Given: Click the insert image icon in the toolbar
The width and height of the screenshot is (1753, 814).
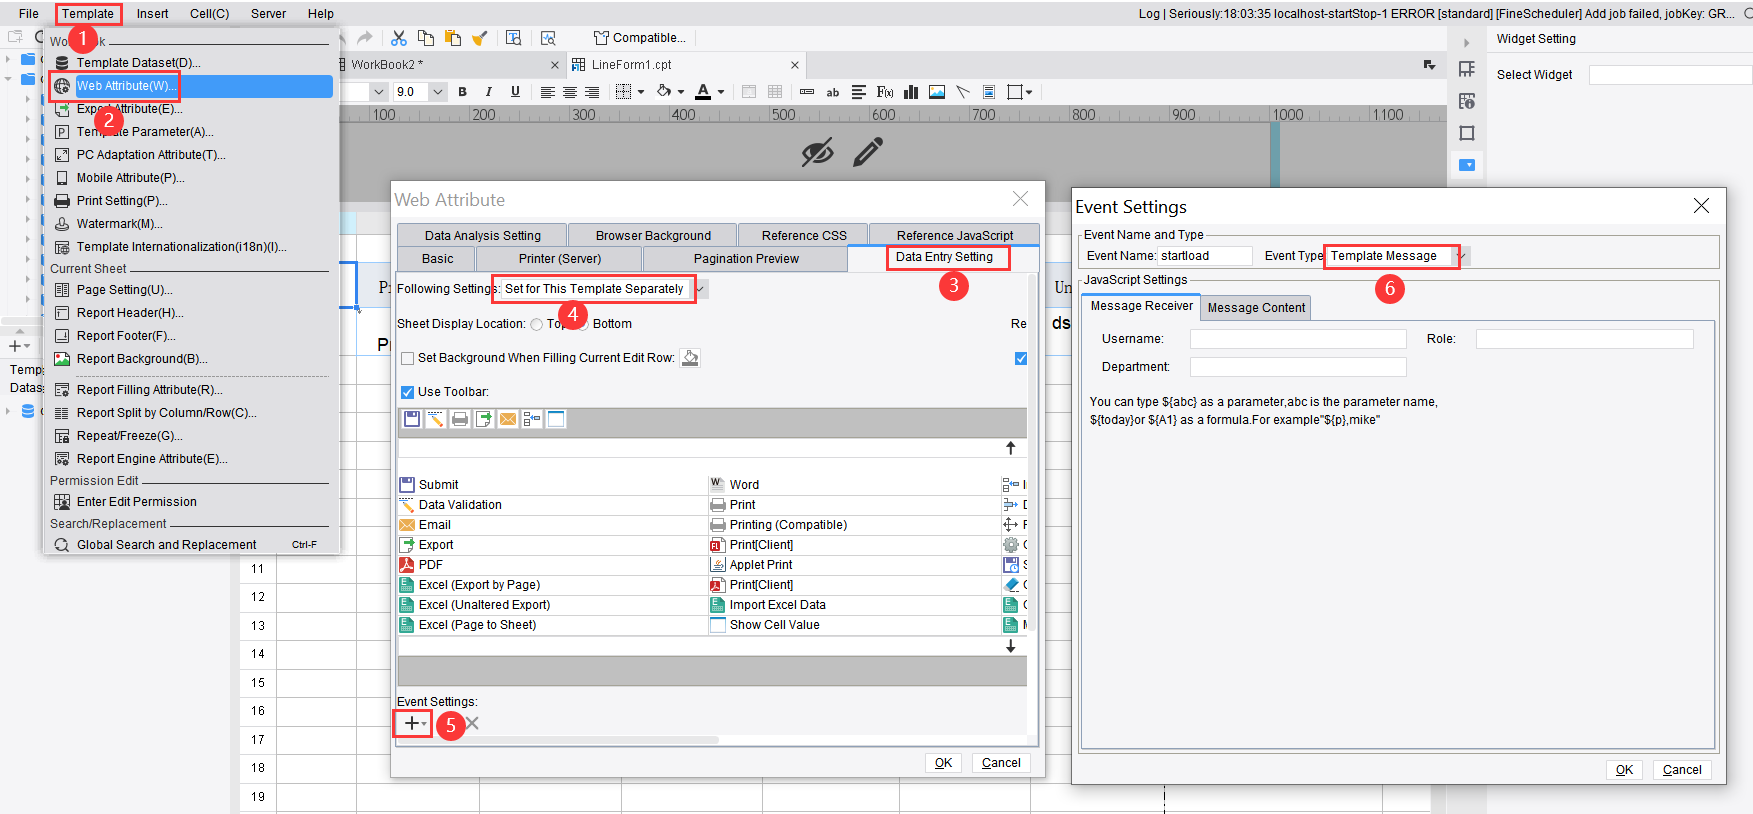Looking at the screenshot, I should 937,92.
